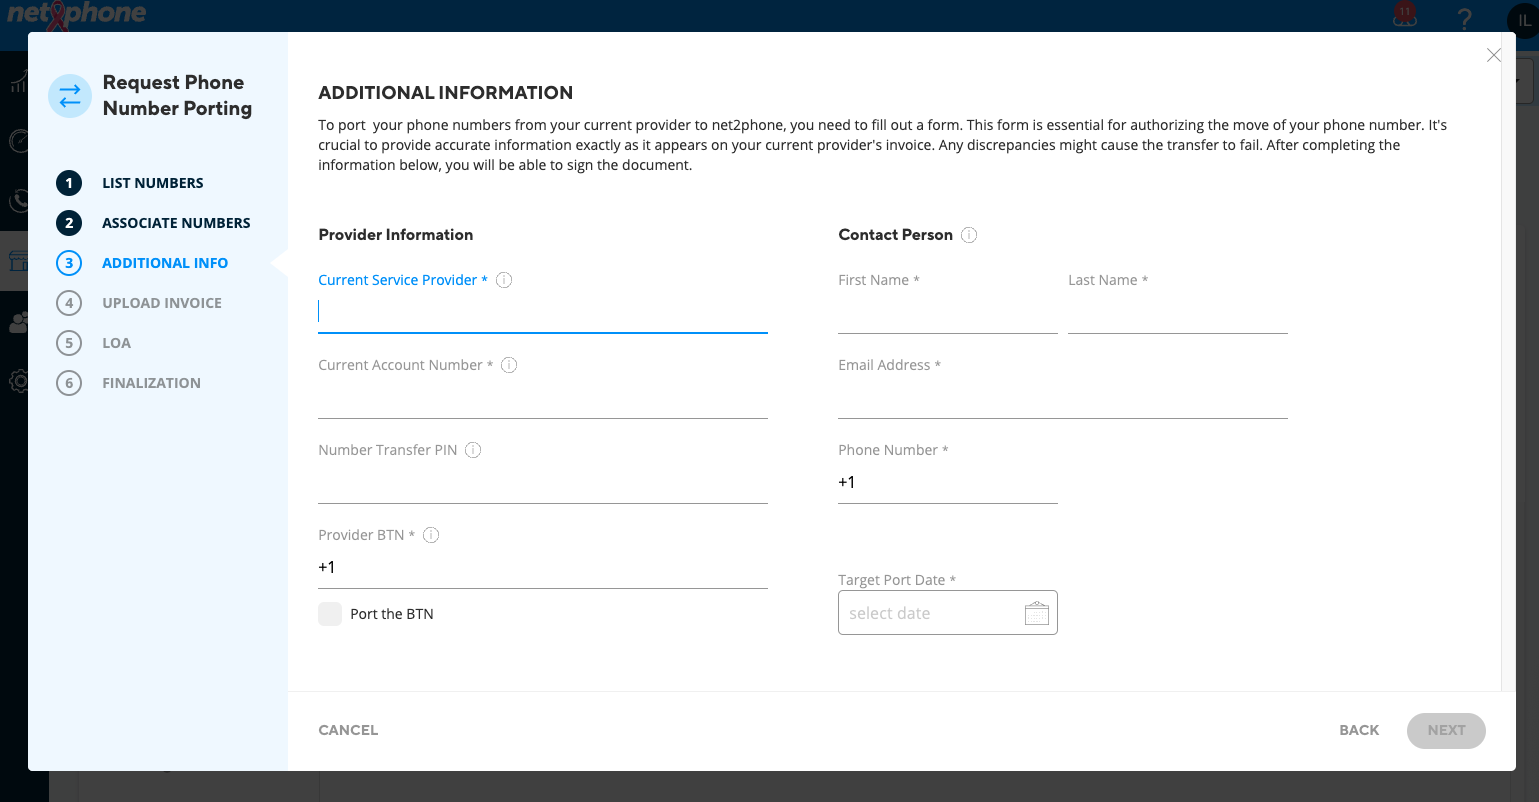Click the Users icon in the sidebar
The width and height of the screenshot is (1539, 802).
(18, 322)
